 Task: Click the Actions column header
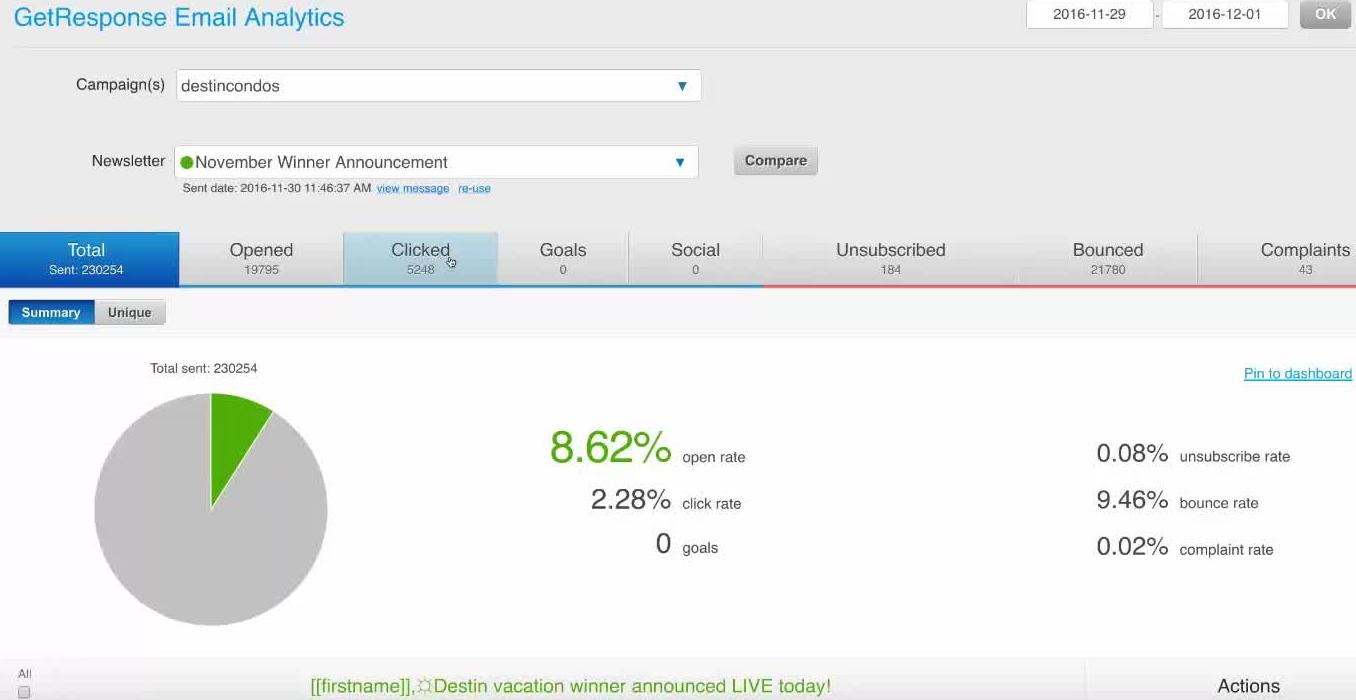[x=1248, y=686]
